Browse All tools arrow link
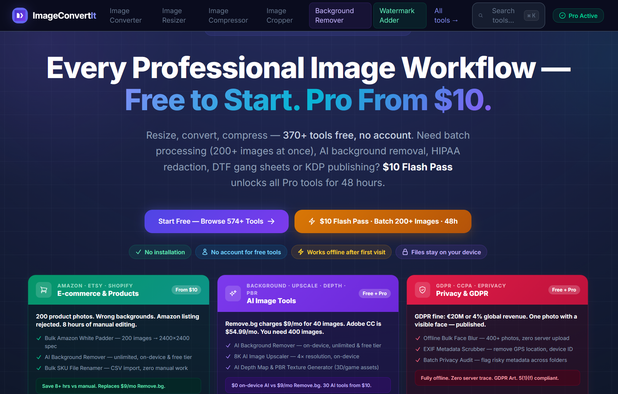Image resolution: width=618 pixels, height=394 pixels. [x=446, y=16]
